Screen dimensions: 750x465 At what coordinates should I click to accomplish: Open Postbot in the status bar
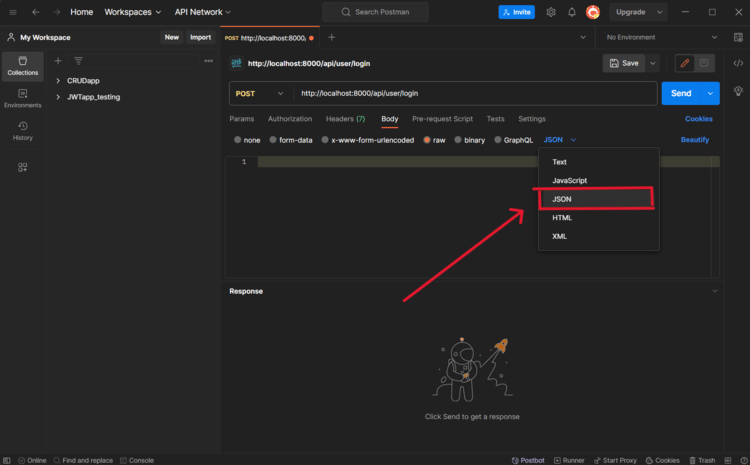pyautogui.click(x=528, y=460)
